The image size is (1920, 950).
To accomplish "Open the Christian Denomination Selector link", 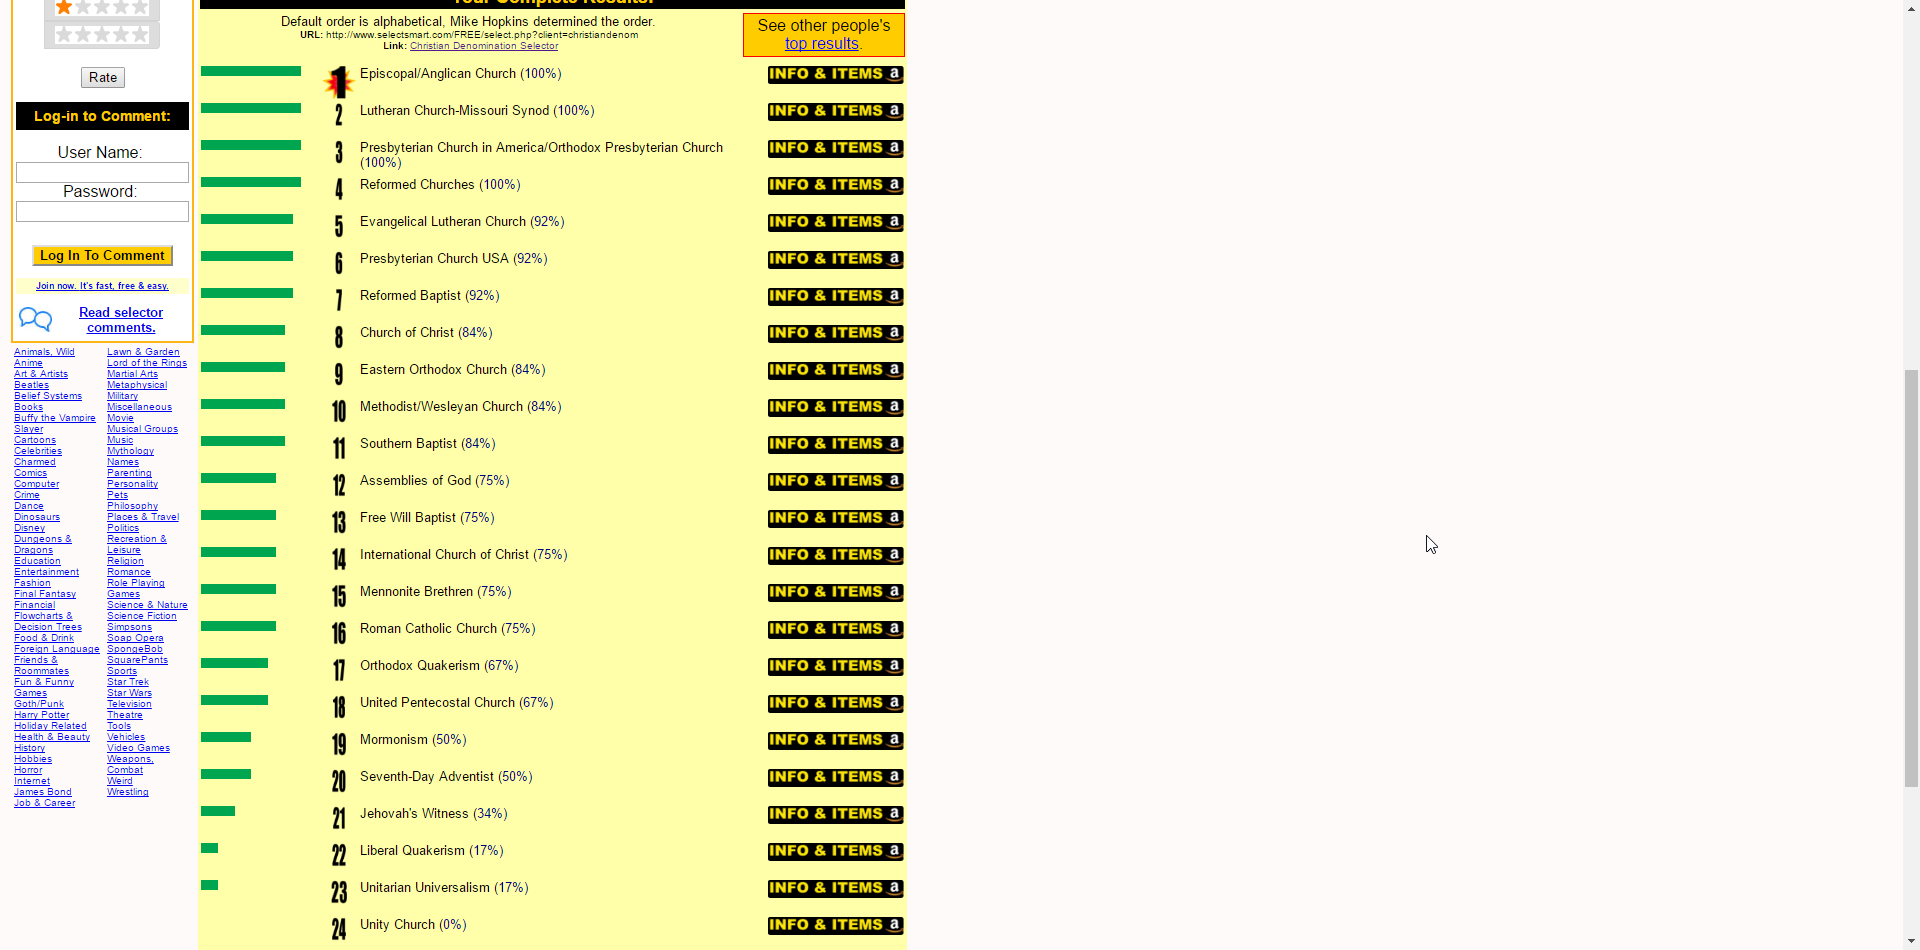I will (484, 46).
